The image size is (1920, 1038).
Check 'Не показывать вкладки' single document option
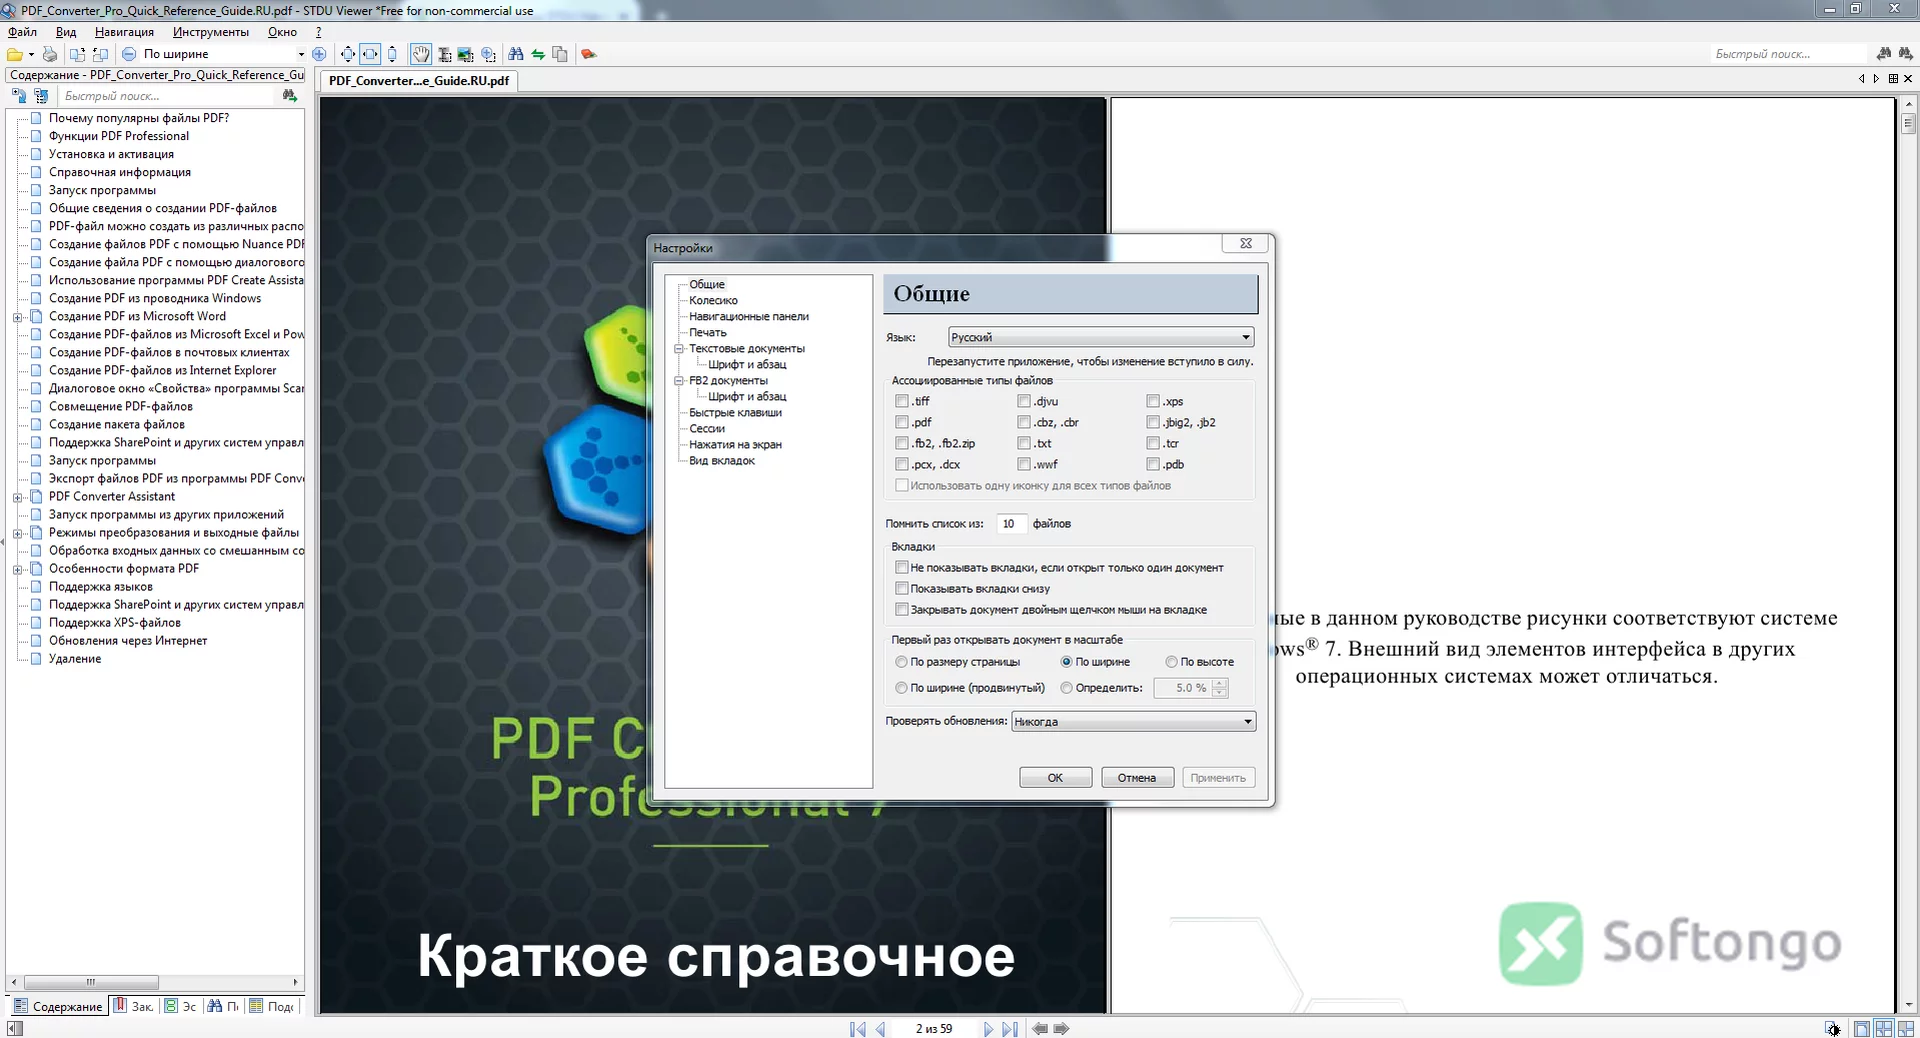click(902, 568)
